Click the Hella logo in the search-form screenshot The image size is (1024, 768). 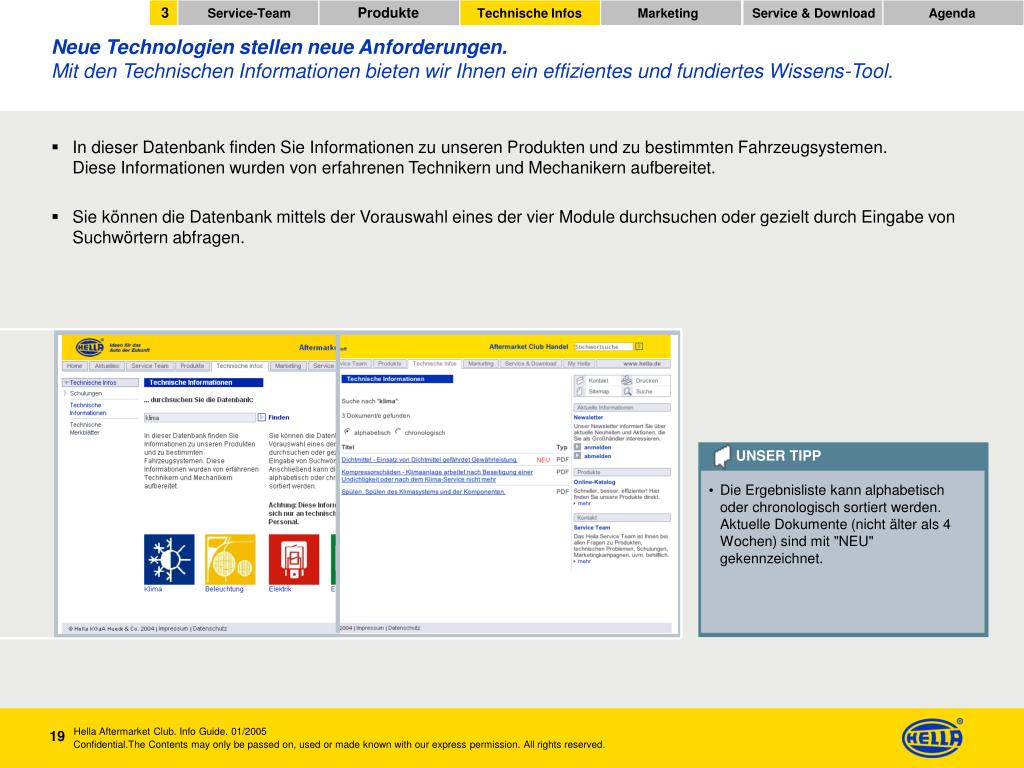[89, 347]
